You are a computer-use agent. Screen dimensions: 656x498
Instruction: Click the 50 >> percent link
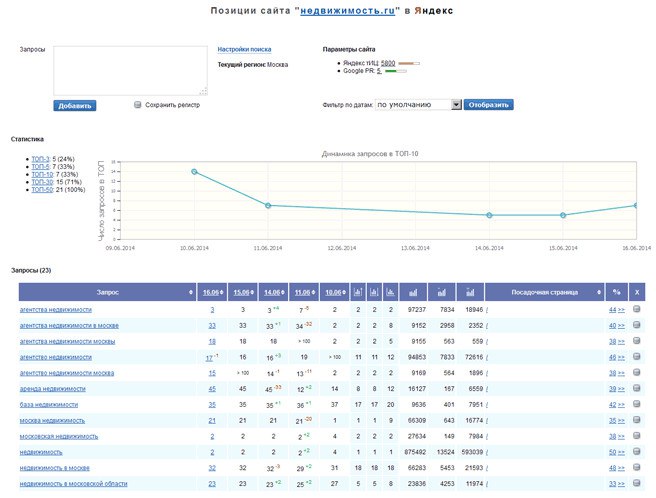pyautogui.click(x=616, y=452)
